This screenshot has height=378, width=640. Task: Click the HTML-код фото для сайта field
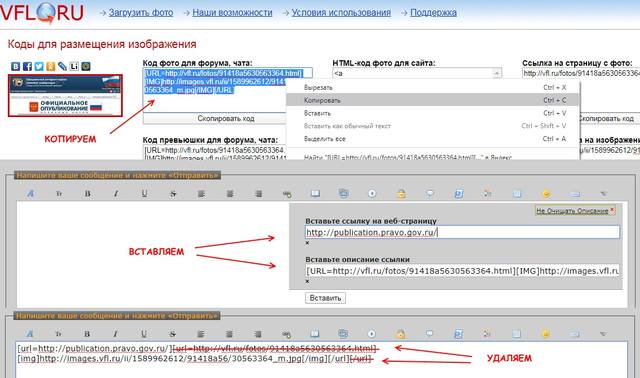417,73
